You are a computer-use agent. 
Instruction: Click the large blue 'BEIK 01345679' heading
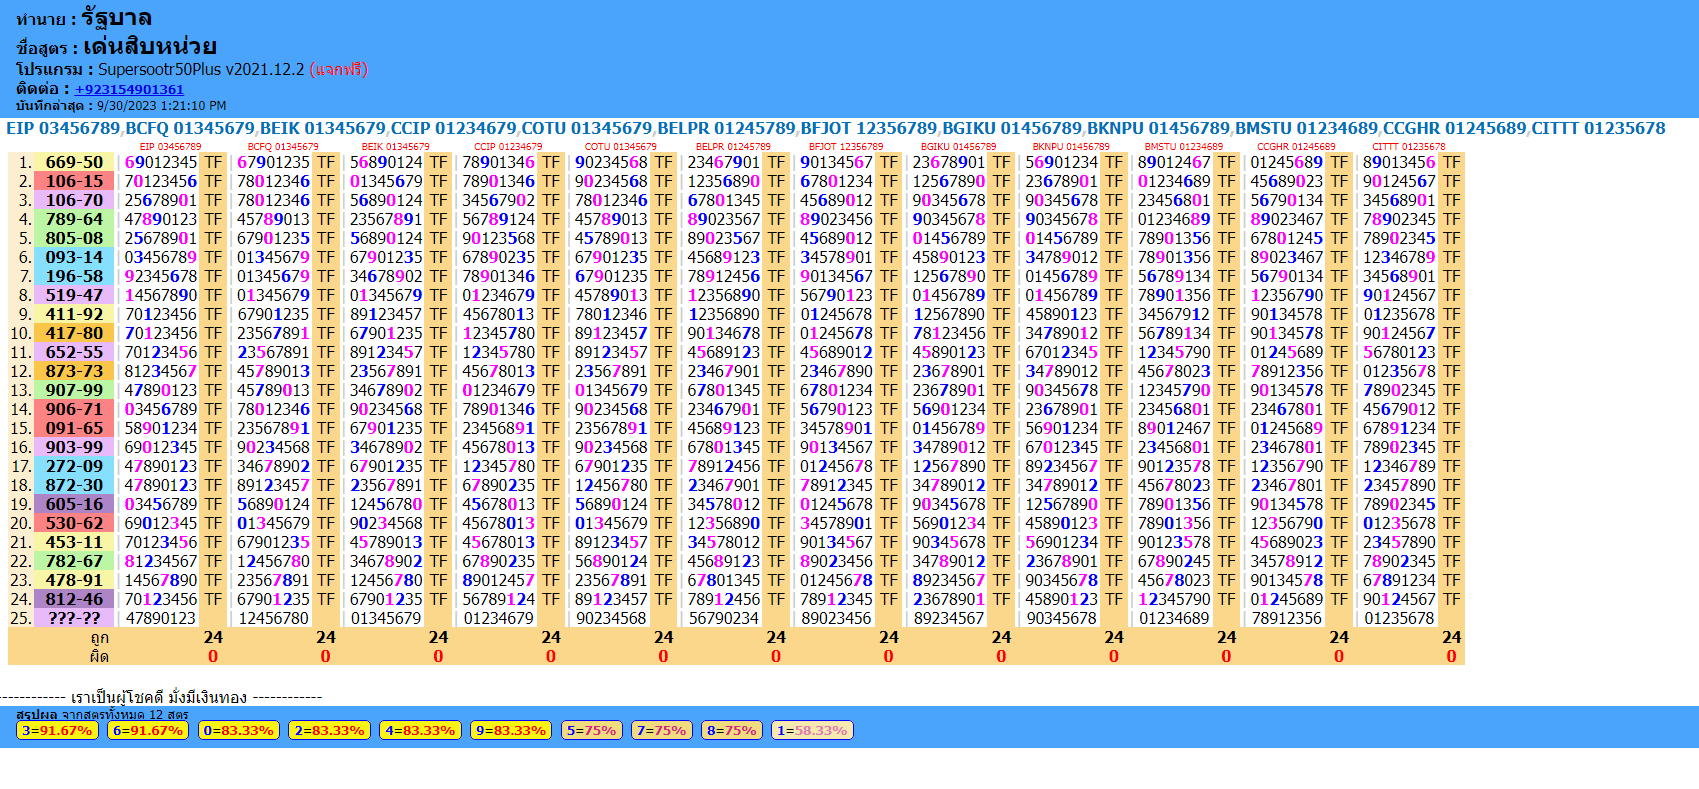click(x=323, y=128)
